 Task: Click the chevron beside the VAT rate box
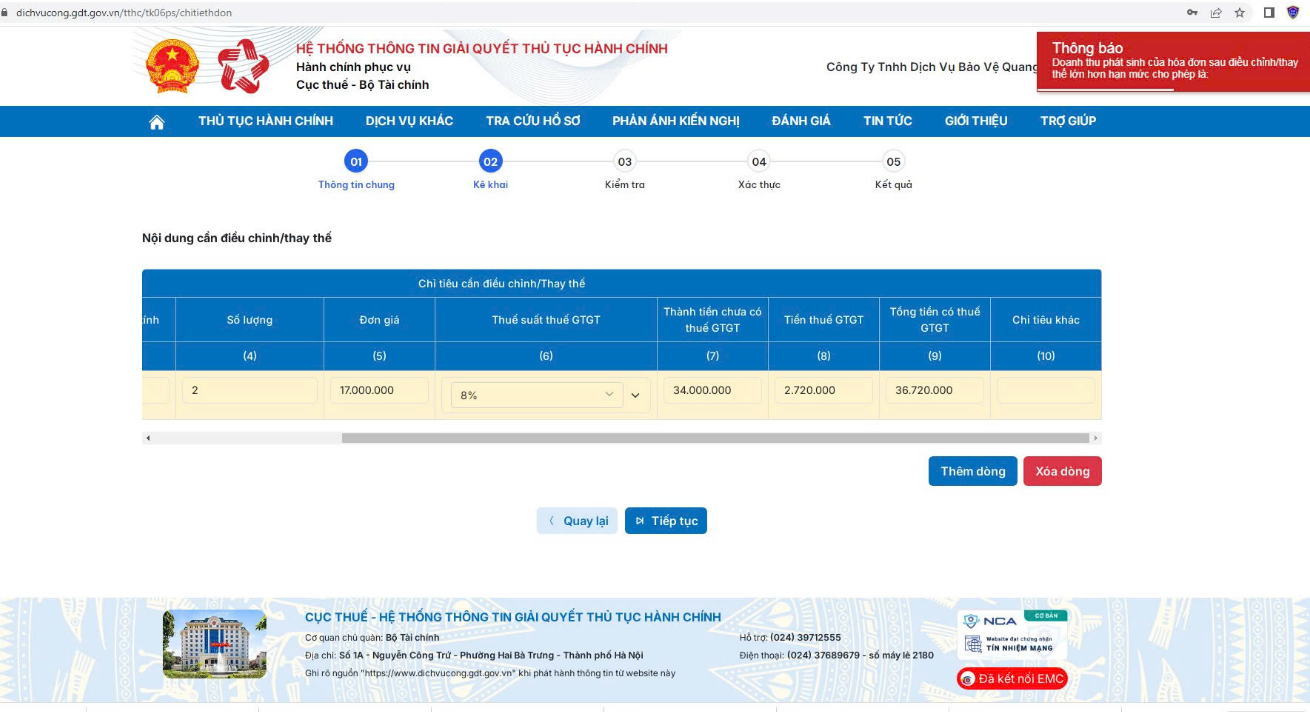coord(635,395)
